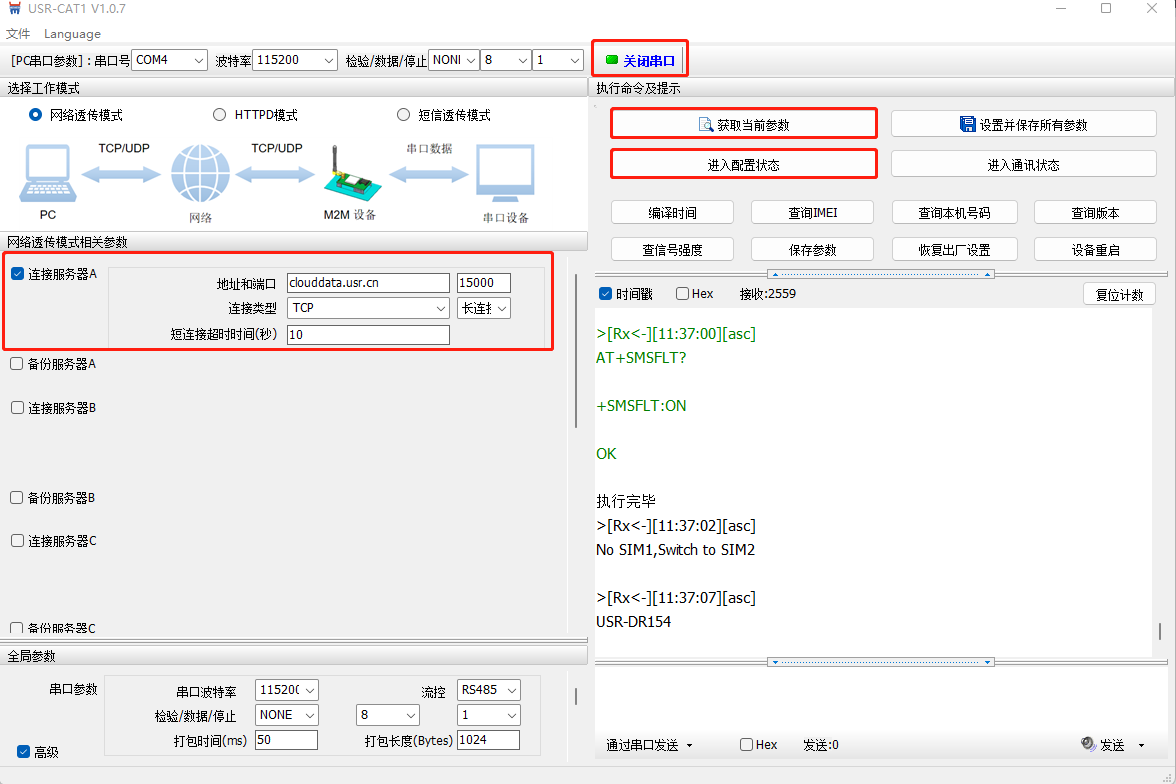
Task: Uncheck the 连接服务器A checkbox
Action: click(18, 274)
